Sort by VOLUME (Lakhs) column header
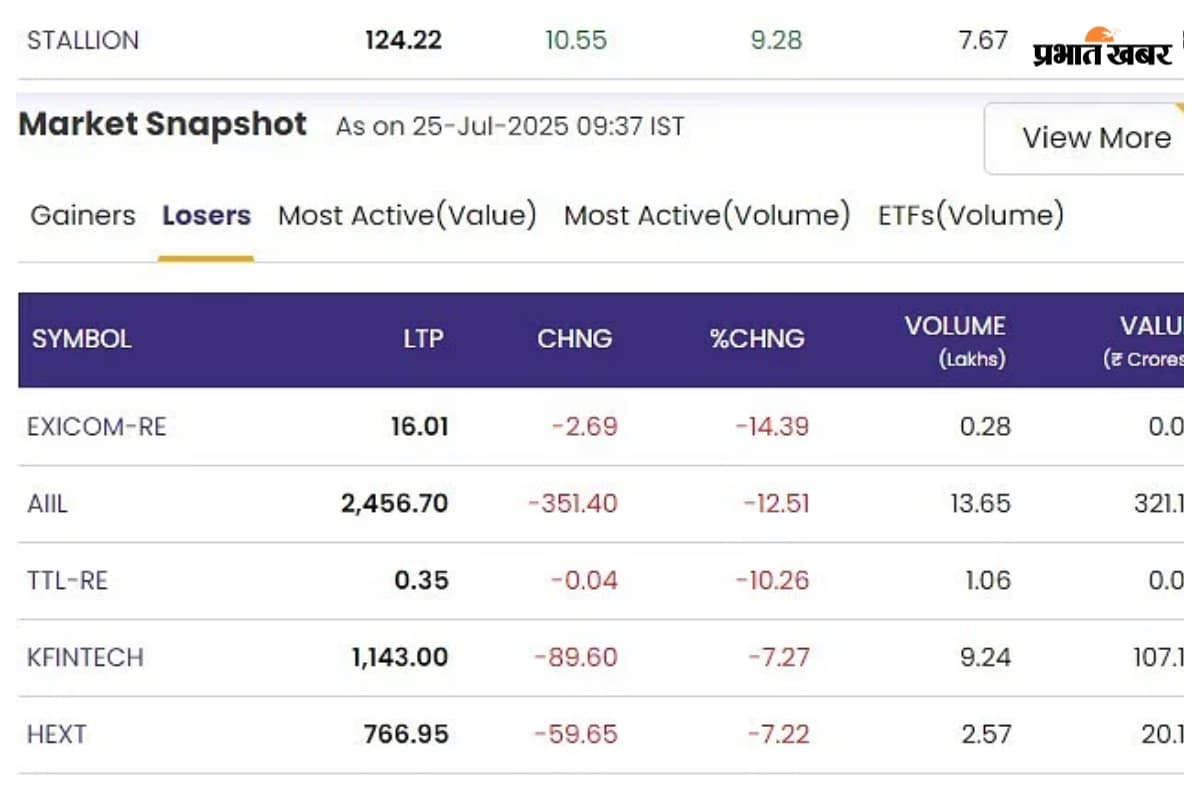This screenshot has width=1200, height=803. 955,340
